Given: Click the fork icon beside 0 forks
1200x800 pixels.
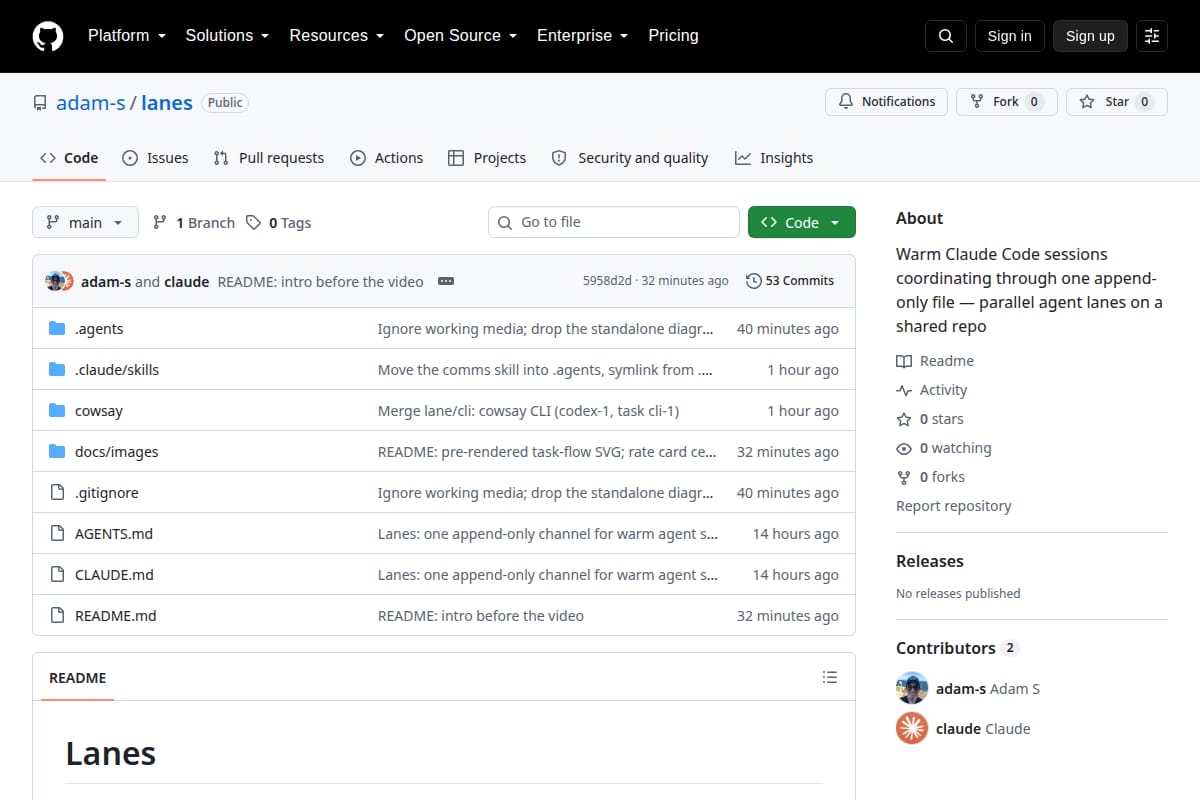Looking at the screenshot, I should pos(904,477).
